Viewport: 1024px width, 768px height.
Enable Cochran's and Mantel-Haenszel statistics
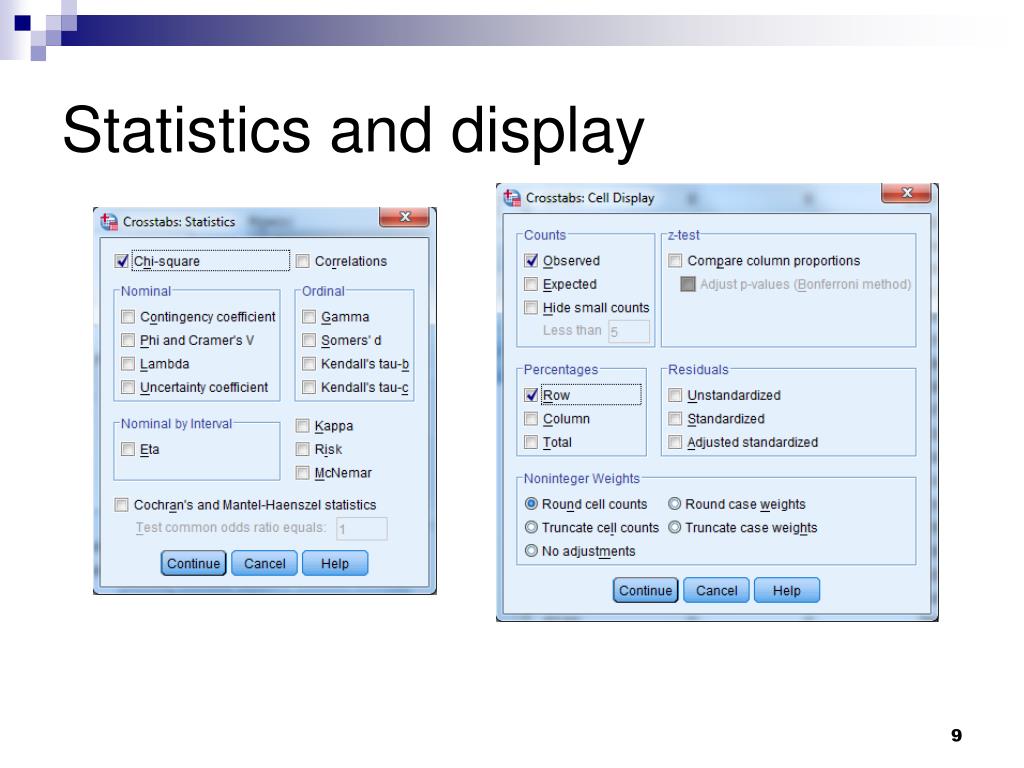coord(121,505)
